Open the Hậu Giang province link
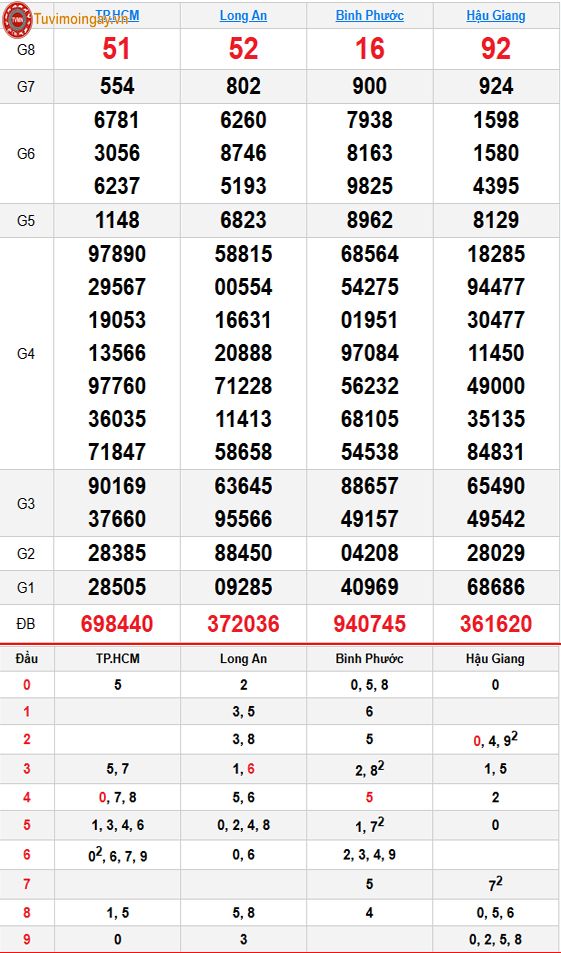 496,16
